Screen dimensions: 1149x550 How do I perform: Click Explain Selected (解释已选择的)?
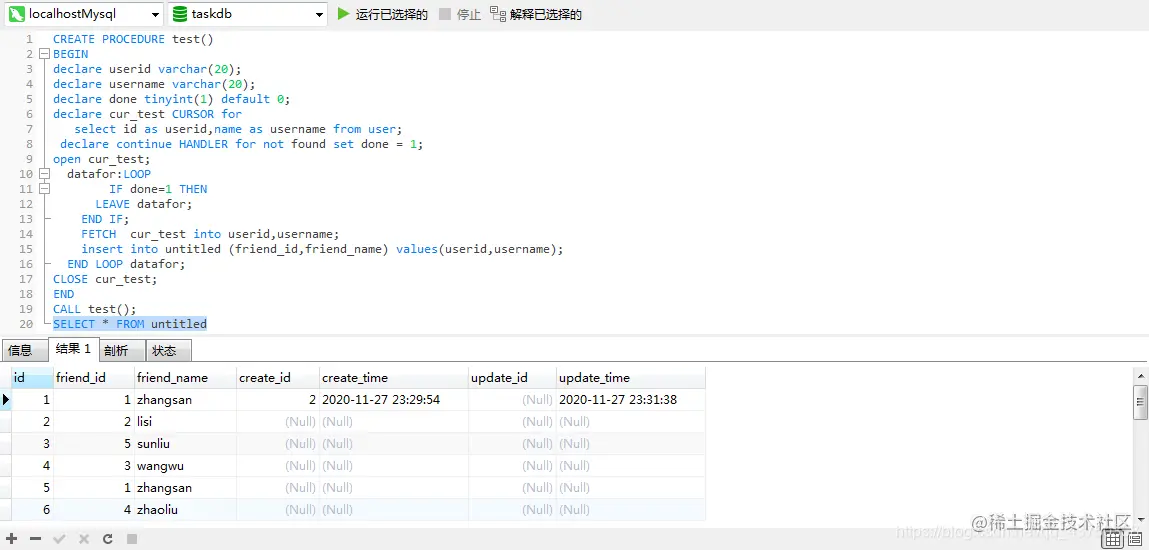point(536,14)
